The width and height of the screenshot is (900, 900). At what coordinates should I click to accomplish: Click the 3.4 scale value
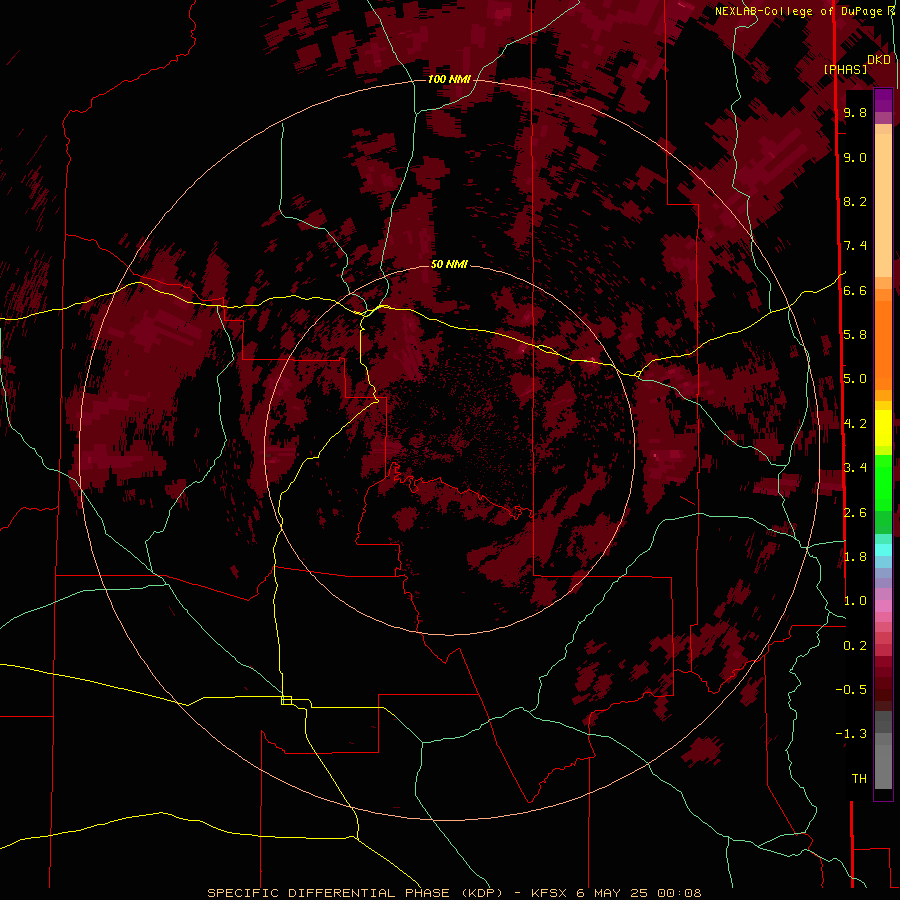(855, 468)
